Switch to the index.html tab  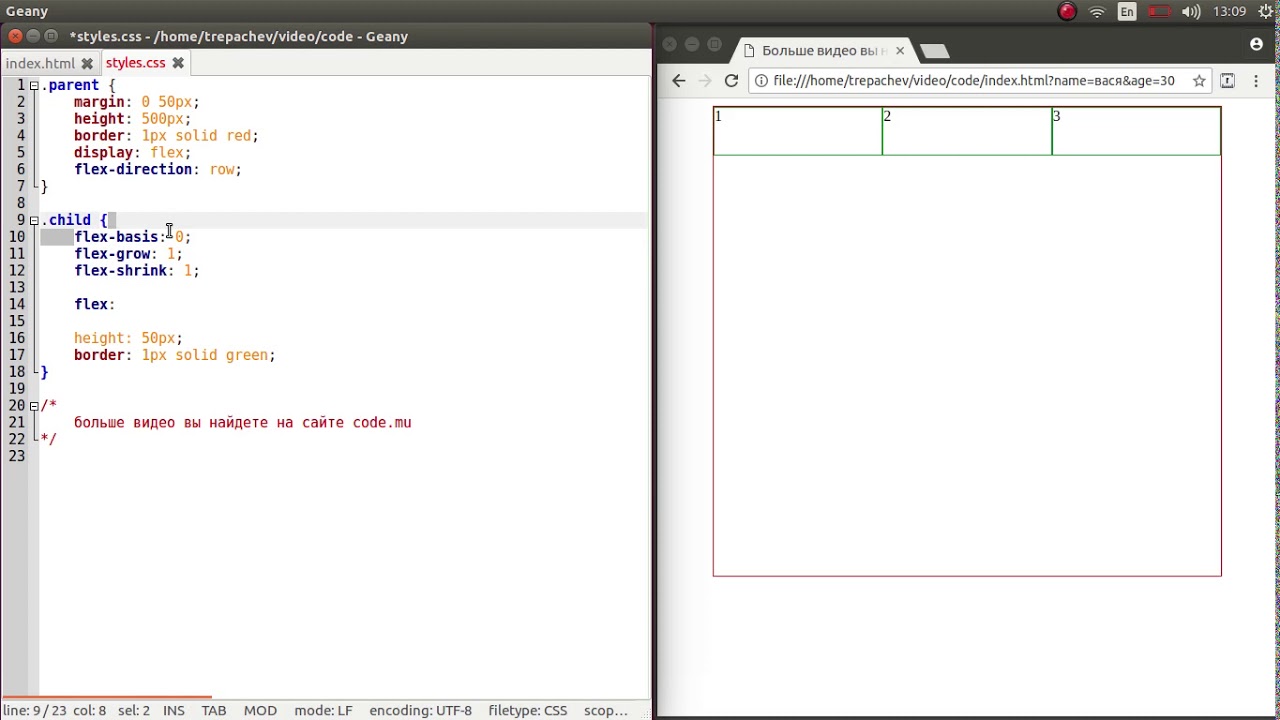click(40, 63)
